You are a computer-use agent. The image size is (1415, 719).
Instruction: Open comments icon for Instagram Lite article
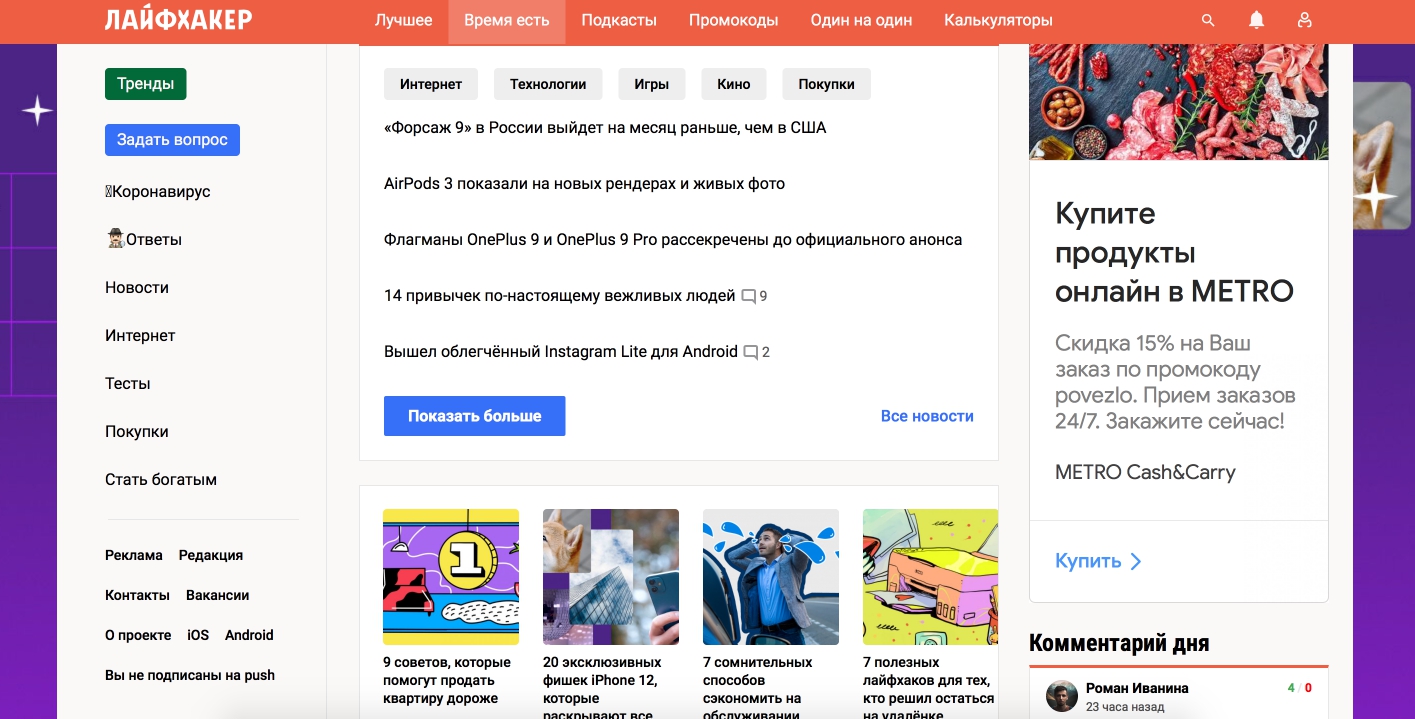[751, 352]
